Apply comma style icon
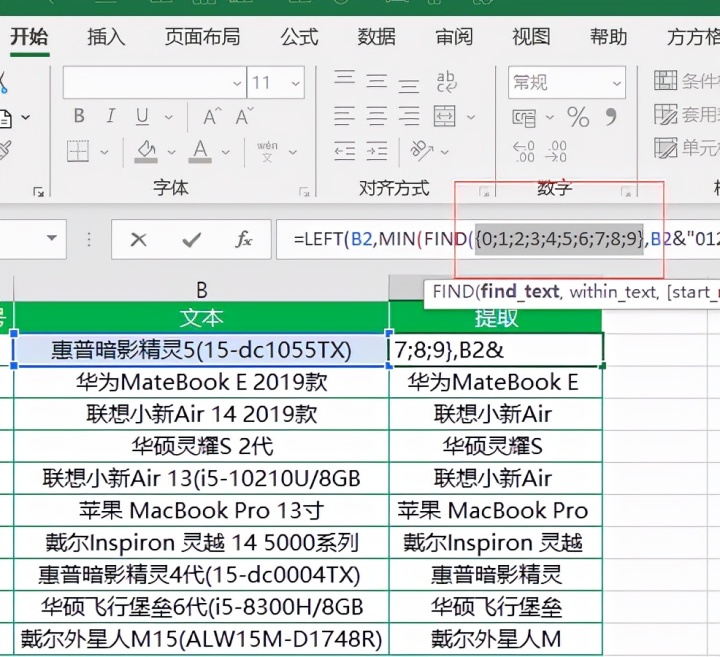The image size is (720, 657). (611, 117)
